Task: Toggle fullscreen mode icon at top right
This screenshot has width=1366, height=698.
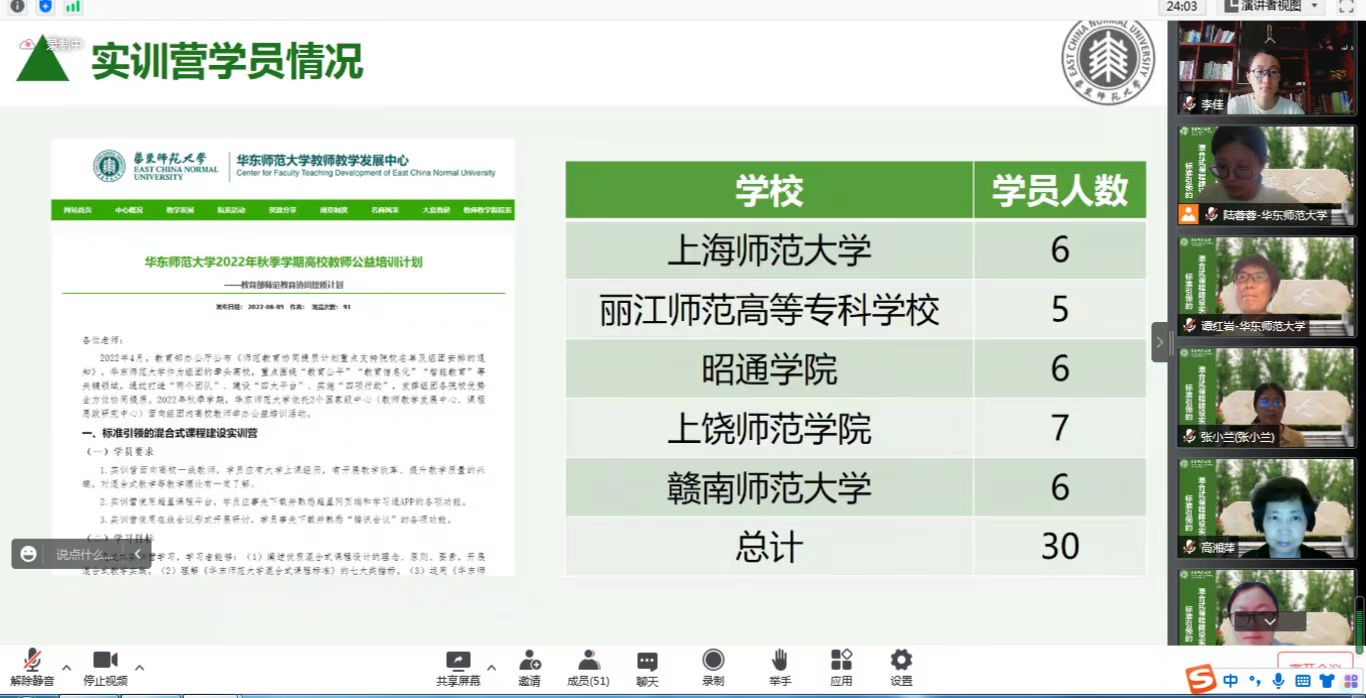Action: [1345, 6]
